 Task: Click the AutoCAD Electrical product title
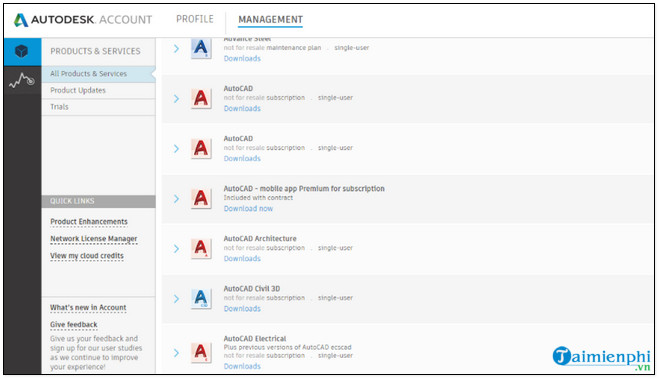(255, 339)
